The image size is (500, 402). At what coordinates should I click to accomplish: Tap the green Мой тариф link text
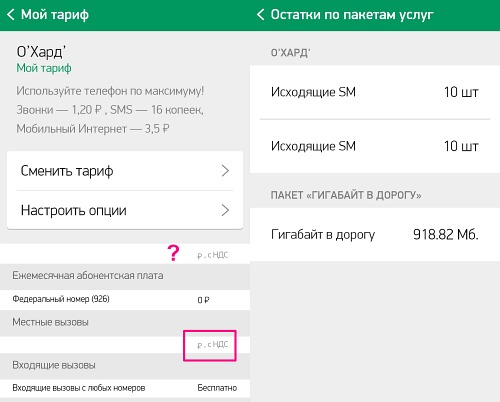pos(44,68)
